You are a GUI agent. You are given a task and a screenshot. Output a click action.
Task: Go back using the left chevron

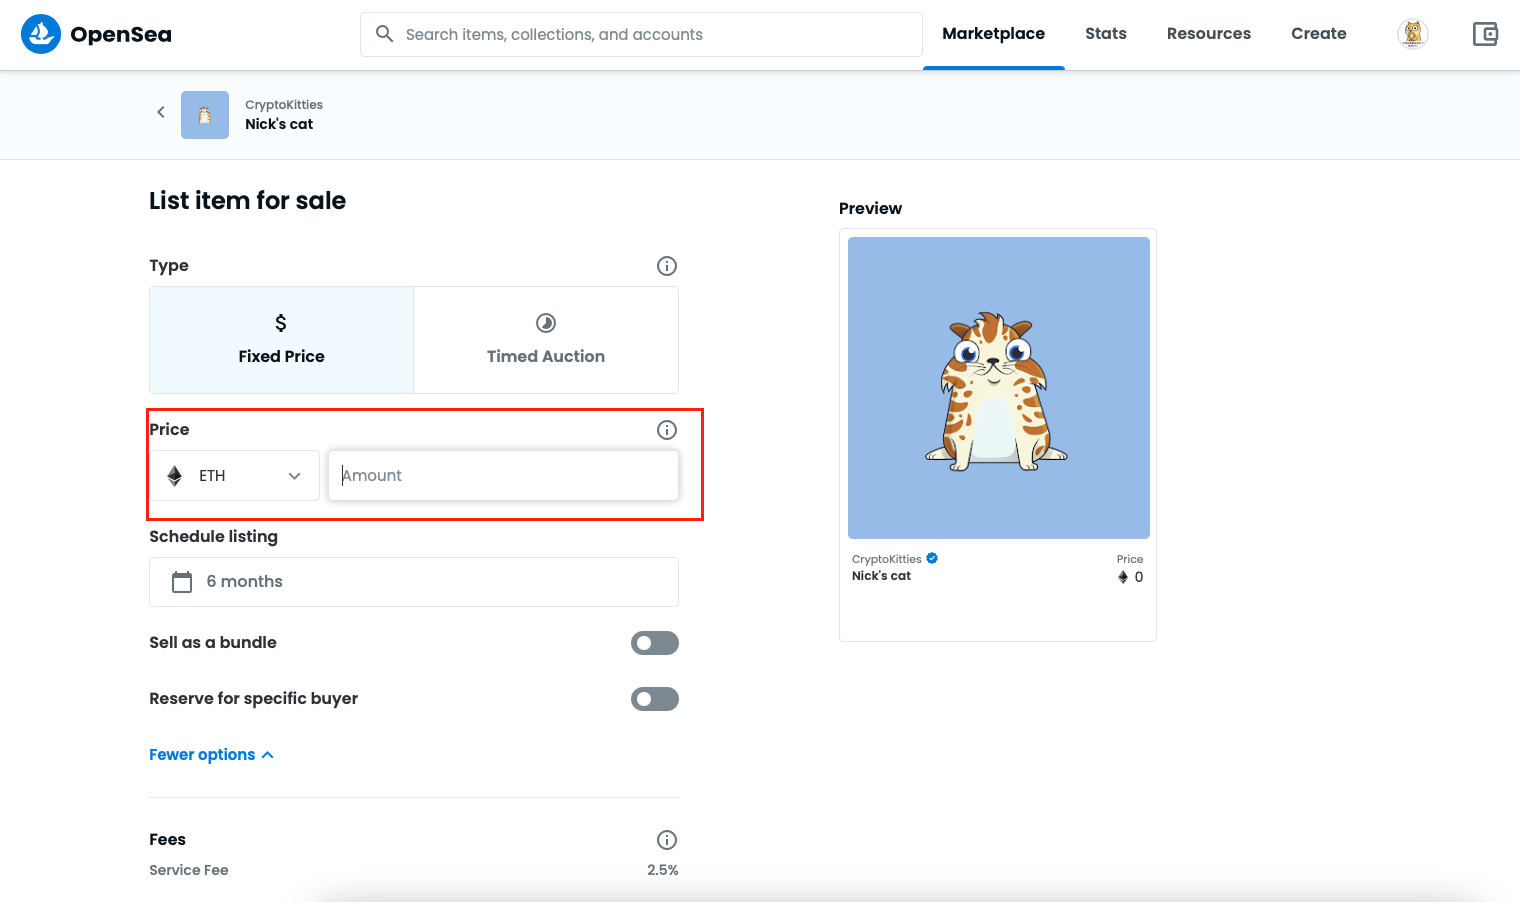coord(161,112)
